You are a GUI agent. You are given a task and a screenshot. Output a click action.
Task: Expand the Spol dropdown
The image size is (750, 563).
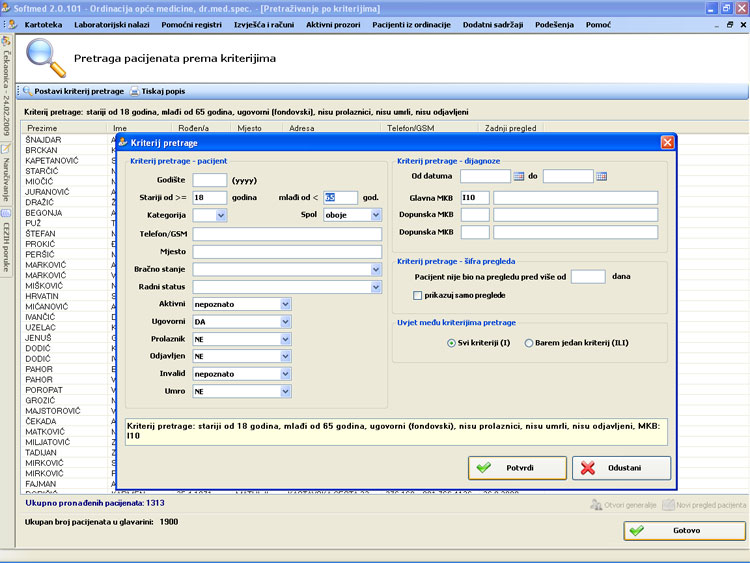click(376, 215)
